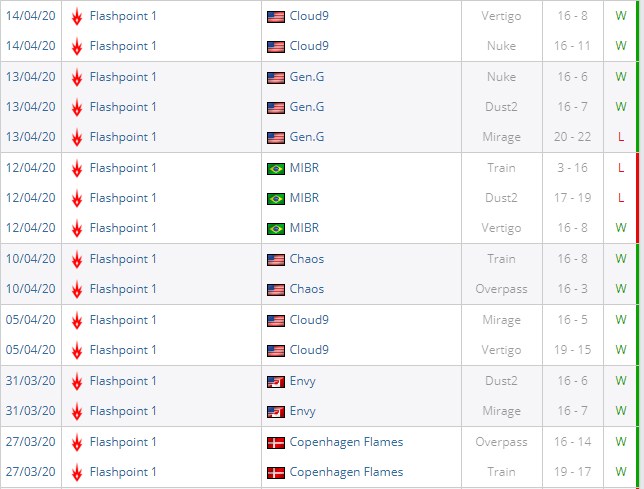Viewport: 644px width, 489px height.
Task: Click US flag beside Cloud9 in 19 - 15 row
Action: coord(276,350)
